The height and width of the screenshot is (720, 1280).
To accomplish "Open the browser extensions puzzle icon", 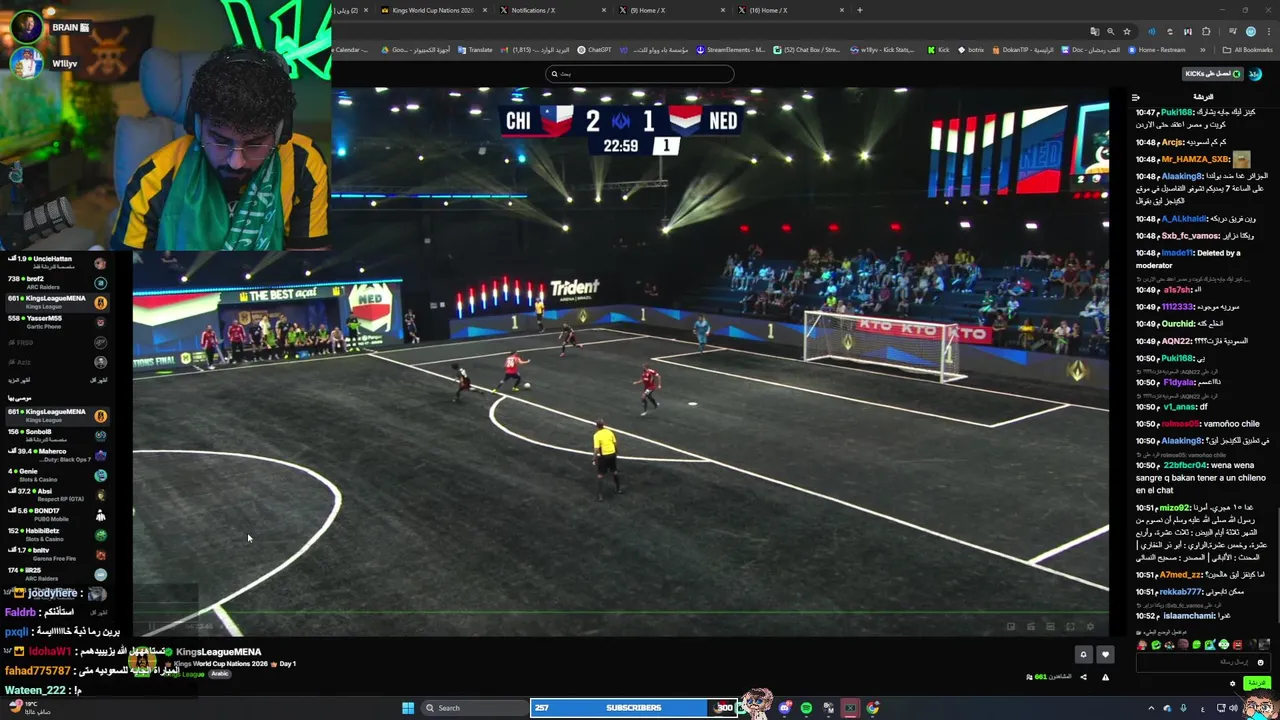I will click(x=1206, y=31).
